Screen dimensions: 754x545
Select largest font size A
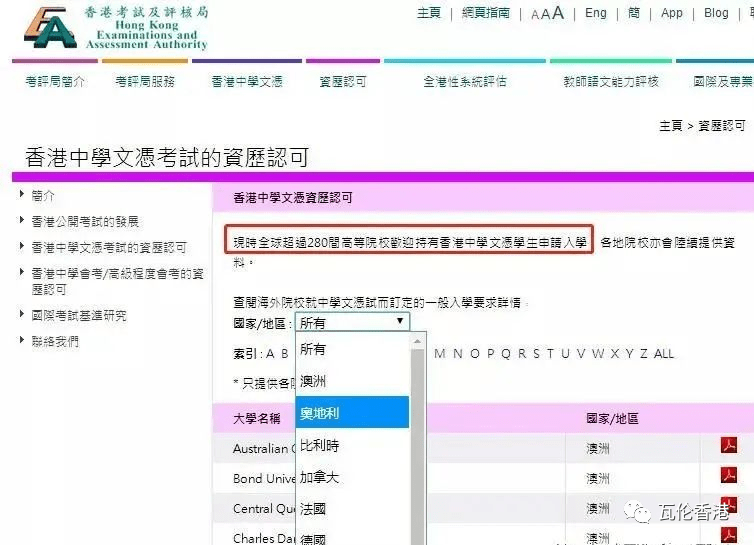(558, 13)
